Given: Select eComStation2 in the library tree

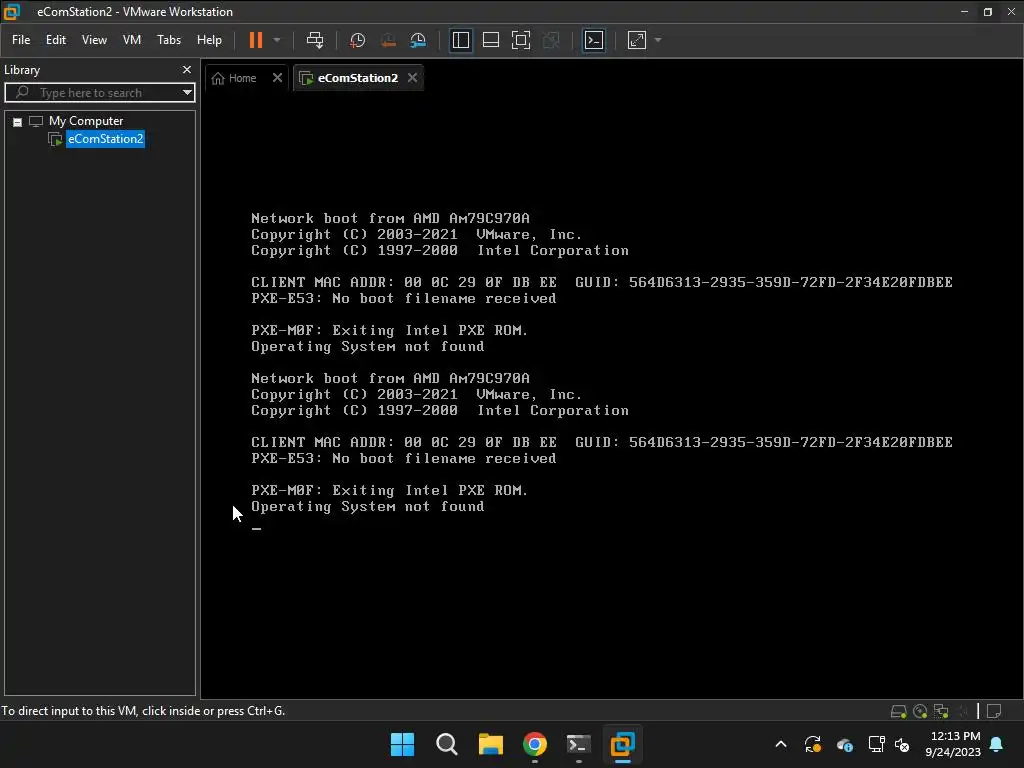Looking at the screenshot, I should (x=105, y=138).
